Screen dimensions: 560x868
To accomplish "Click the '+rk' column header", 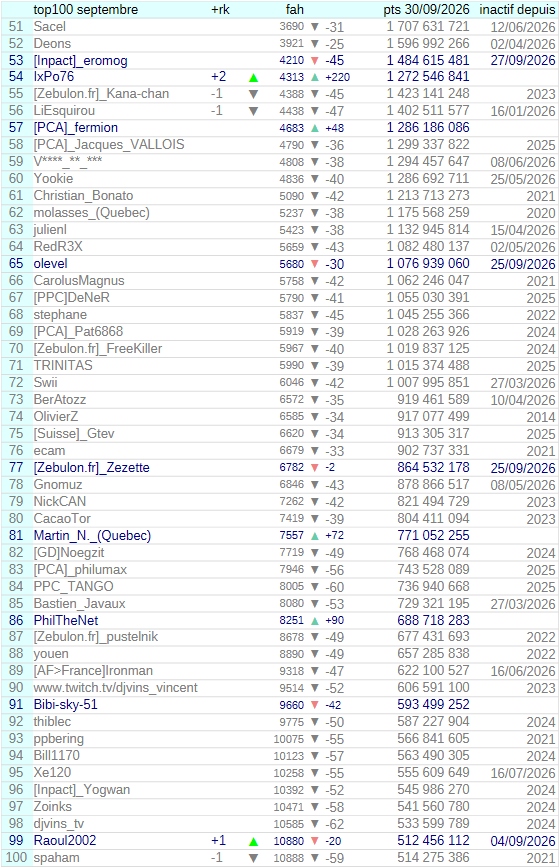I will pos(220,9).
